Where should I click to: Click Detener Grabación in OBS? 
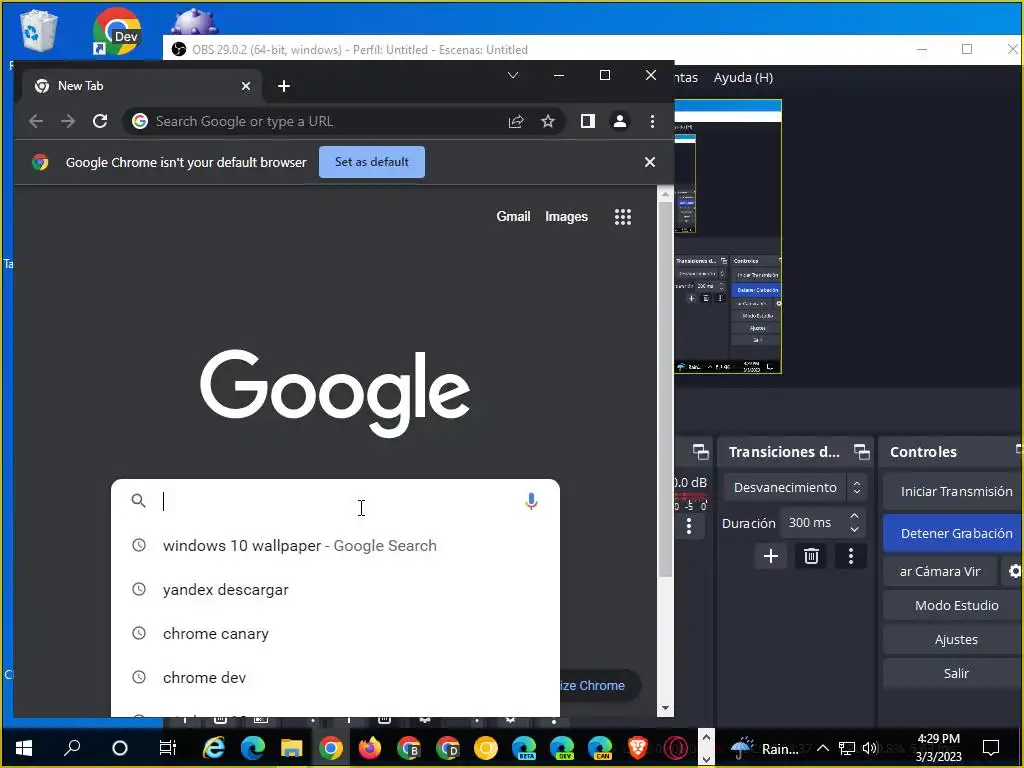(x=955, y=533)
